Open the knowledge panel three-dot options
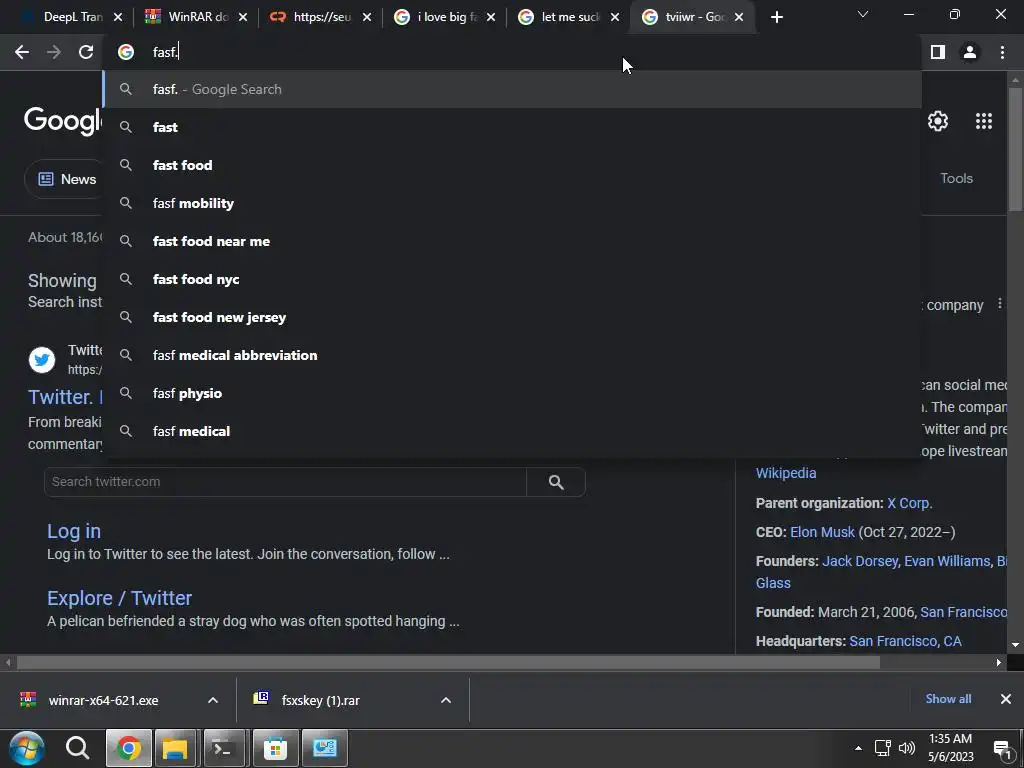Screen dimensions: 1024x768 (999, 304)
